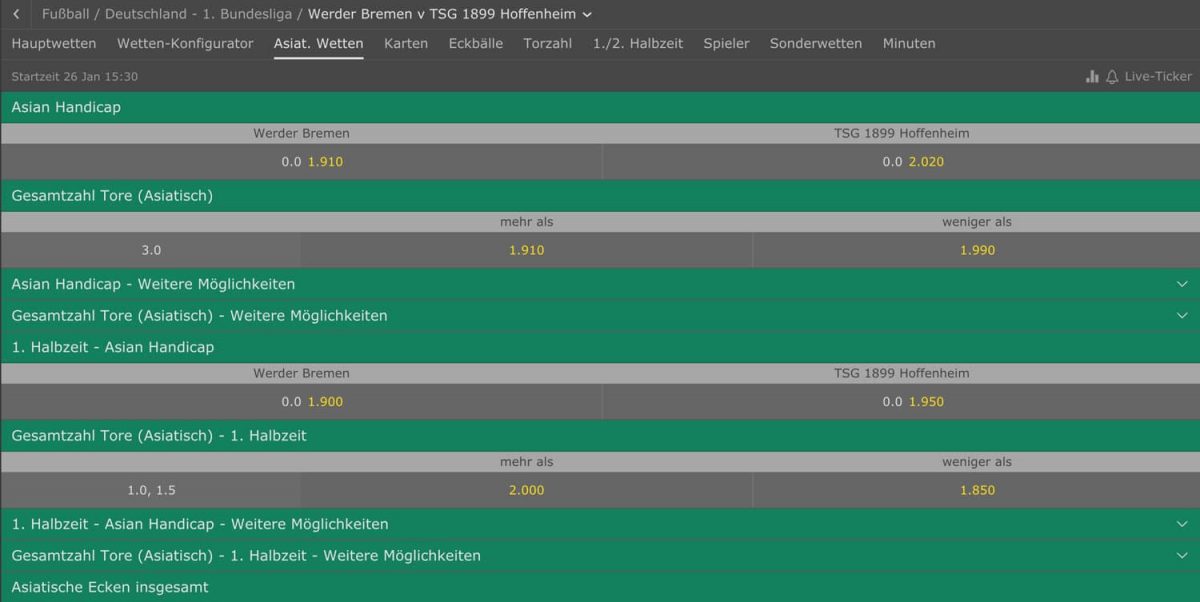The image size is (1200, 602).
Task: Go to the Torzahl tab
Action: 548,44
